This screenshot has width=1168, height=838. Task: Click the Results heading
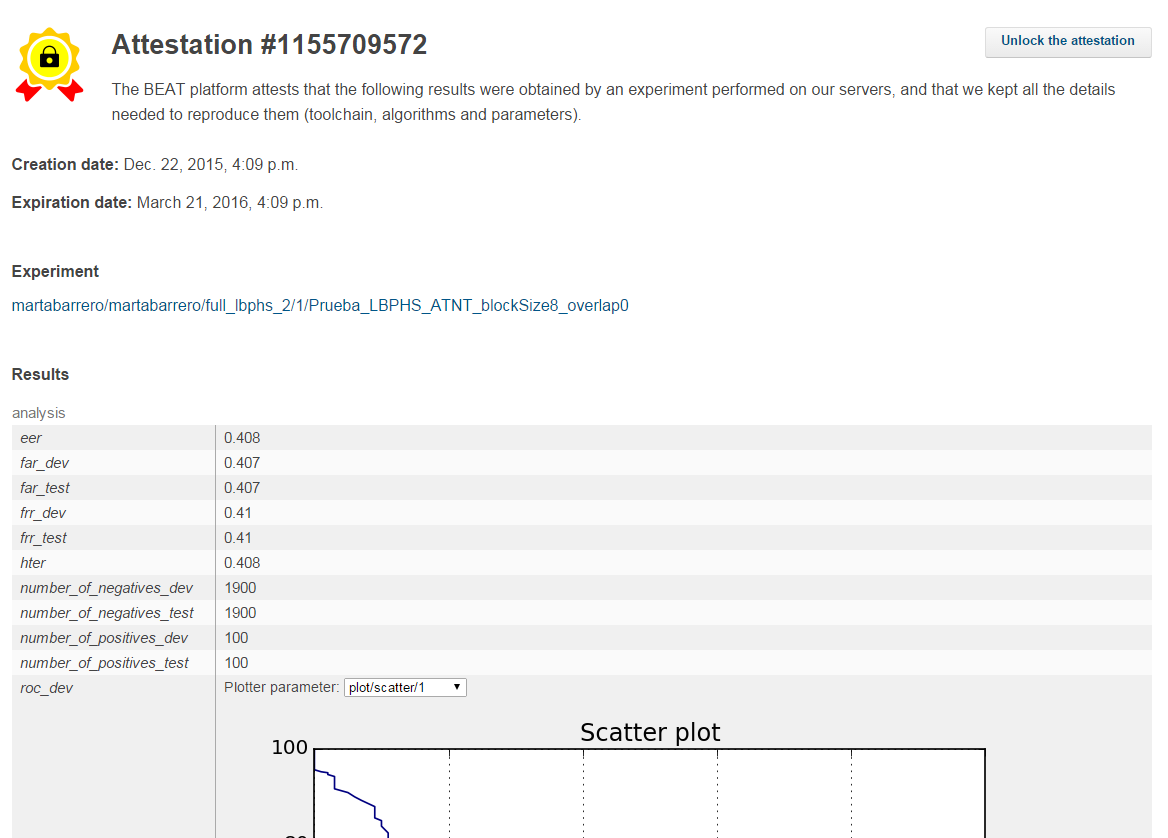pos(40,374)
